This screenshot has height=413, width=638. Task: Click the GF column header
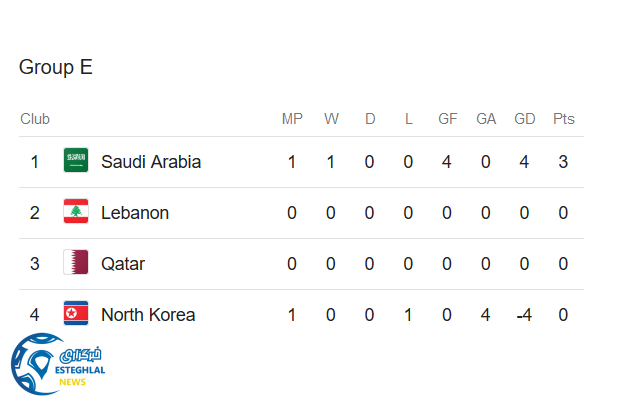click(x=448, y=119)
